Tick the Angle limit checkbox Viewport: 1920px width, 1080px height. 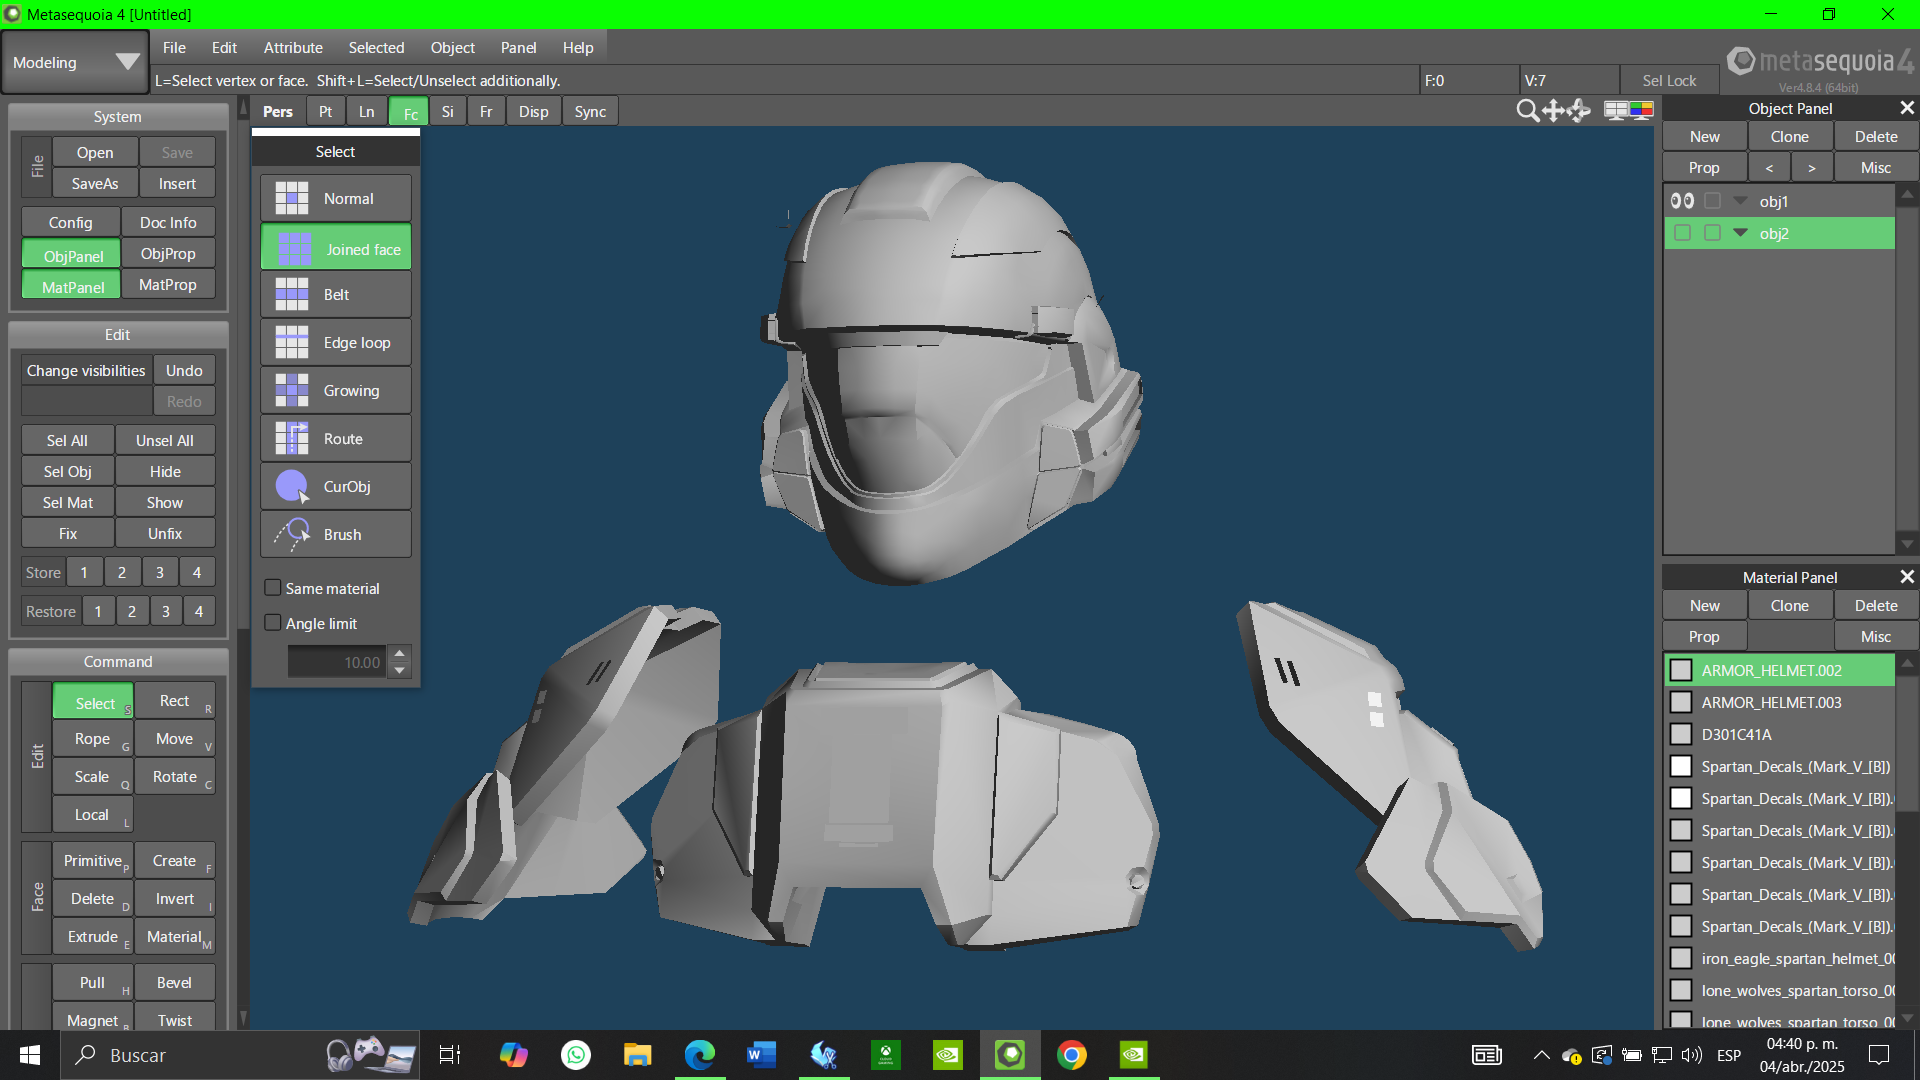tap(273, 623)
